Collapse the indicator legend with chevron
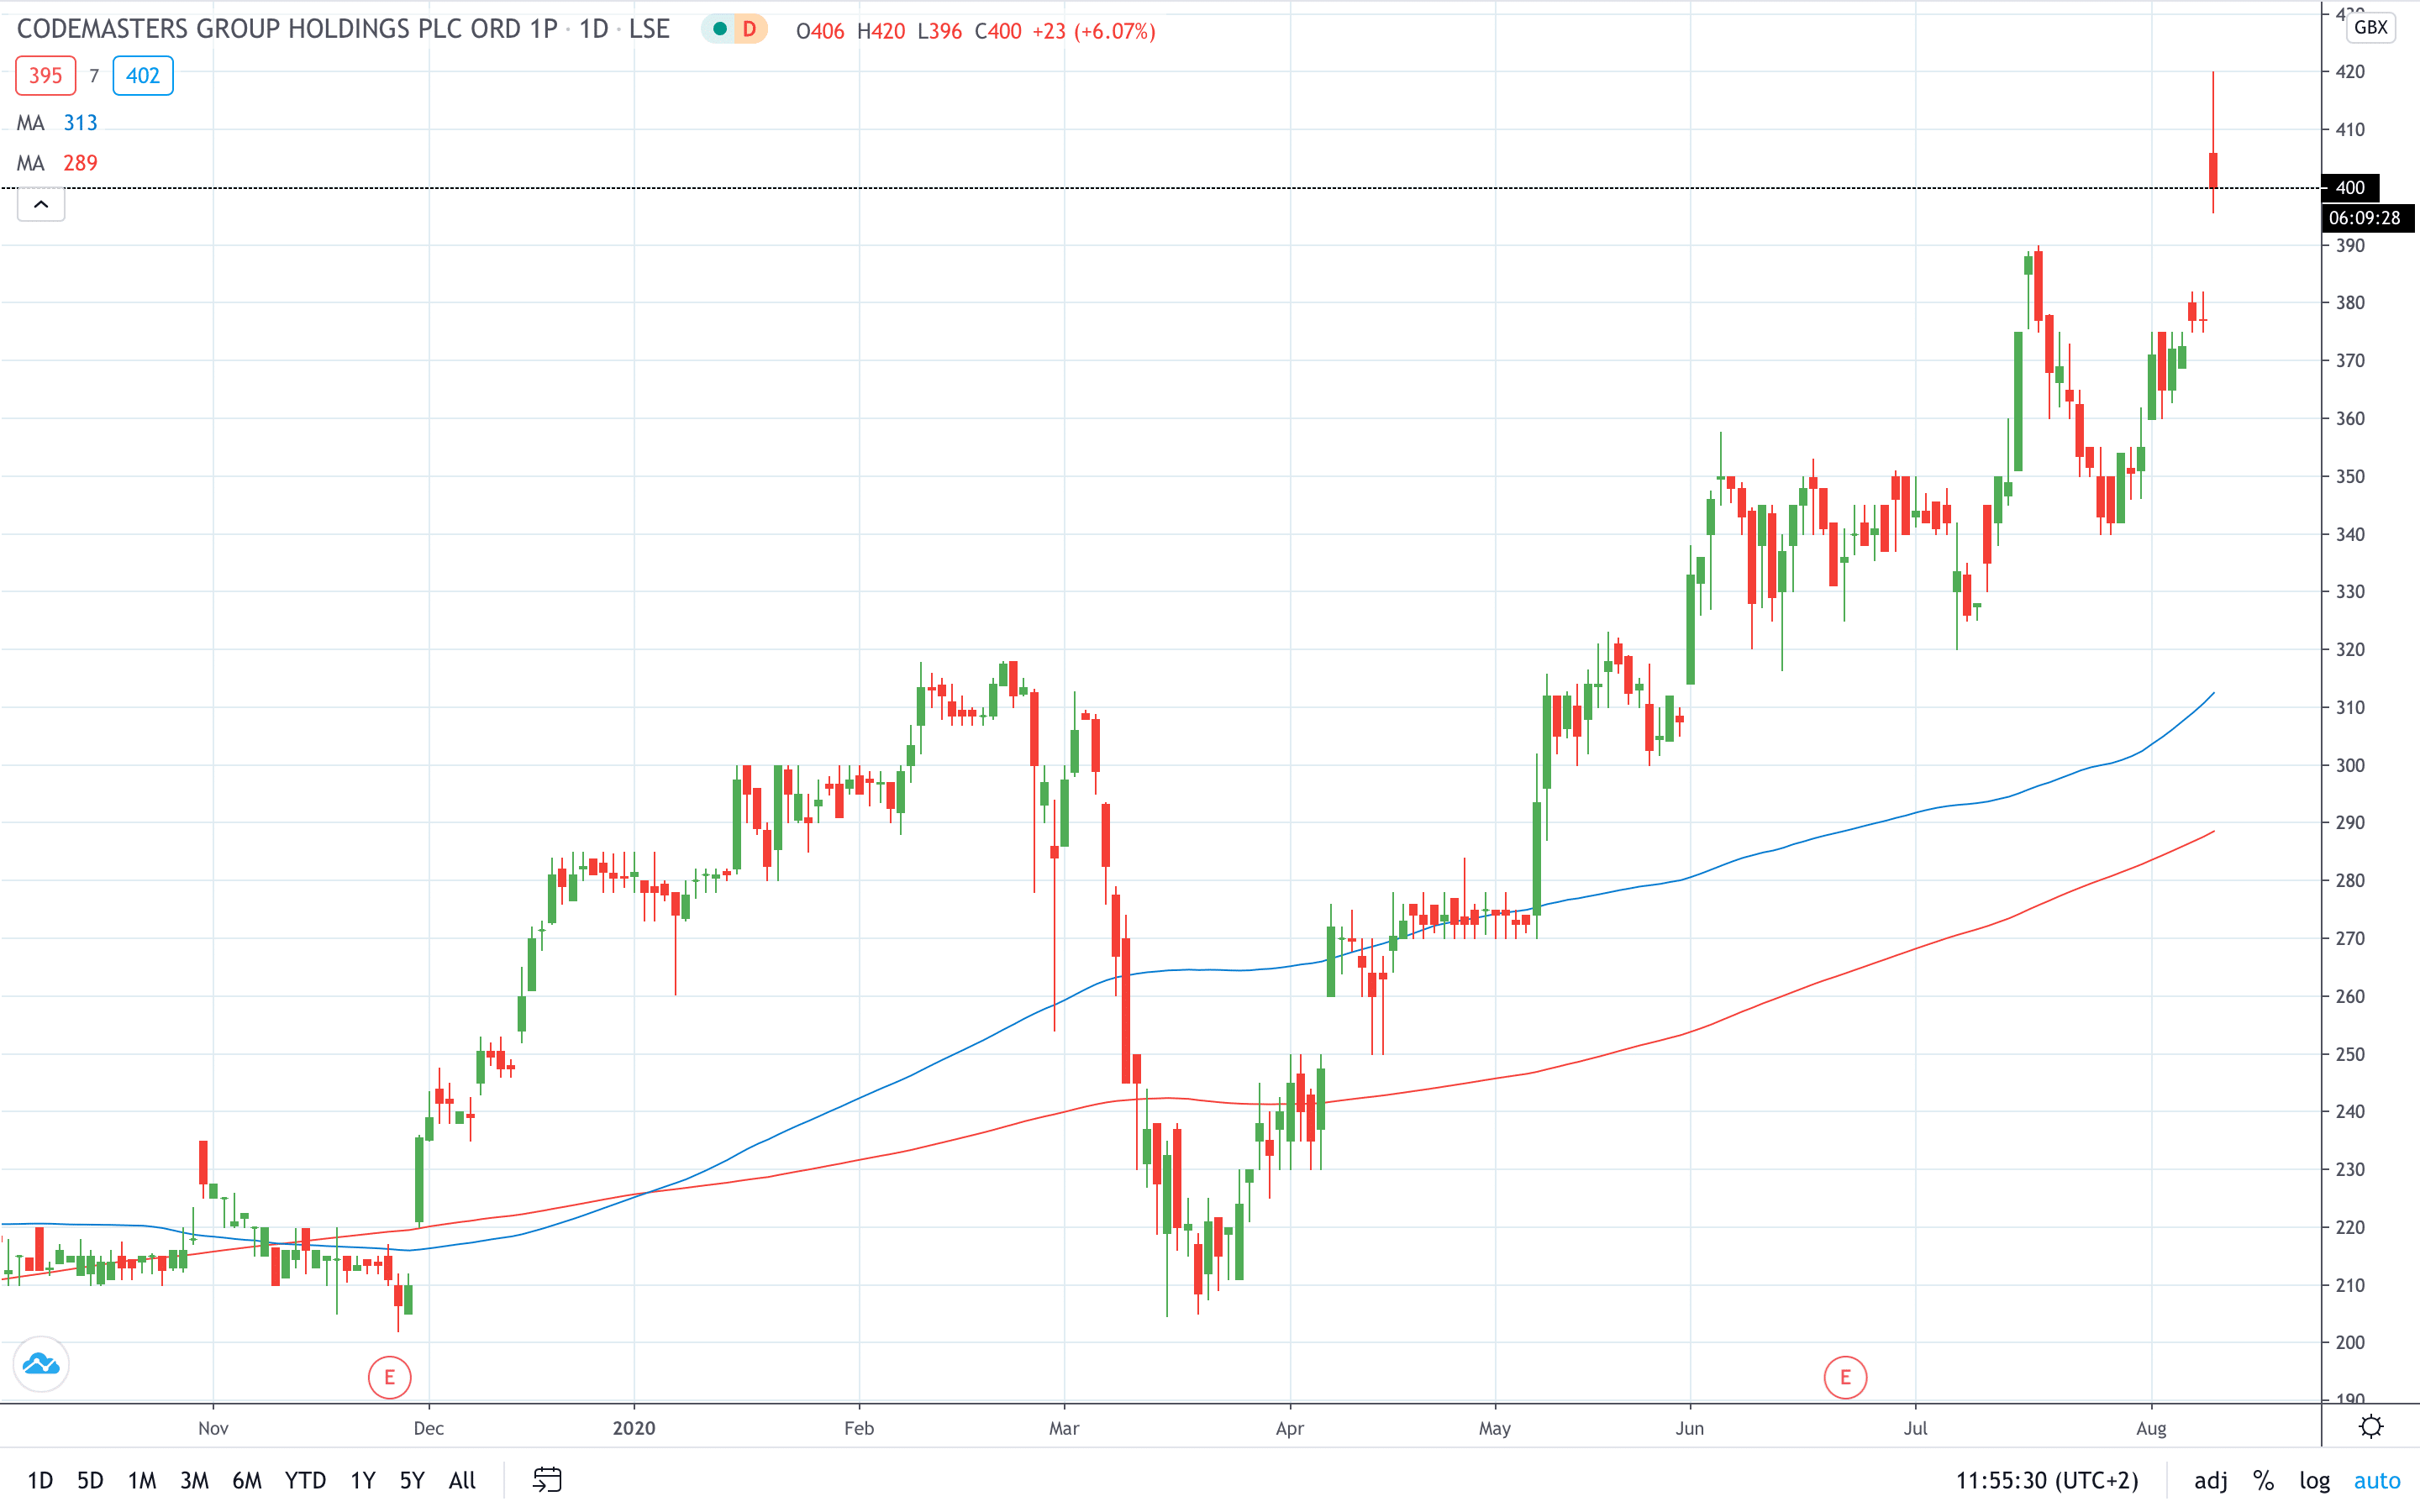The image size is (2420, 1512). (x=41, y=205)
